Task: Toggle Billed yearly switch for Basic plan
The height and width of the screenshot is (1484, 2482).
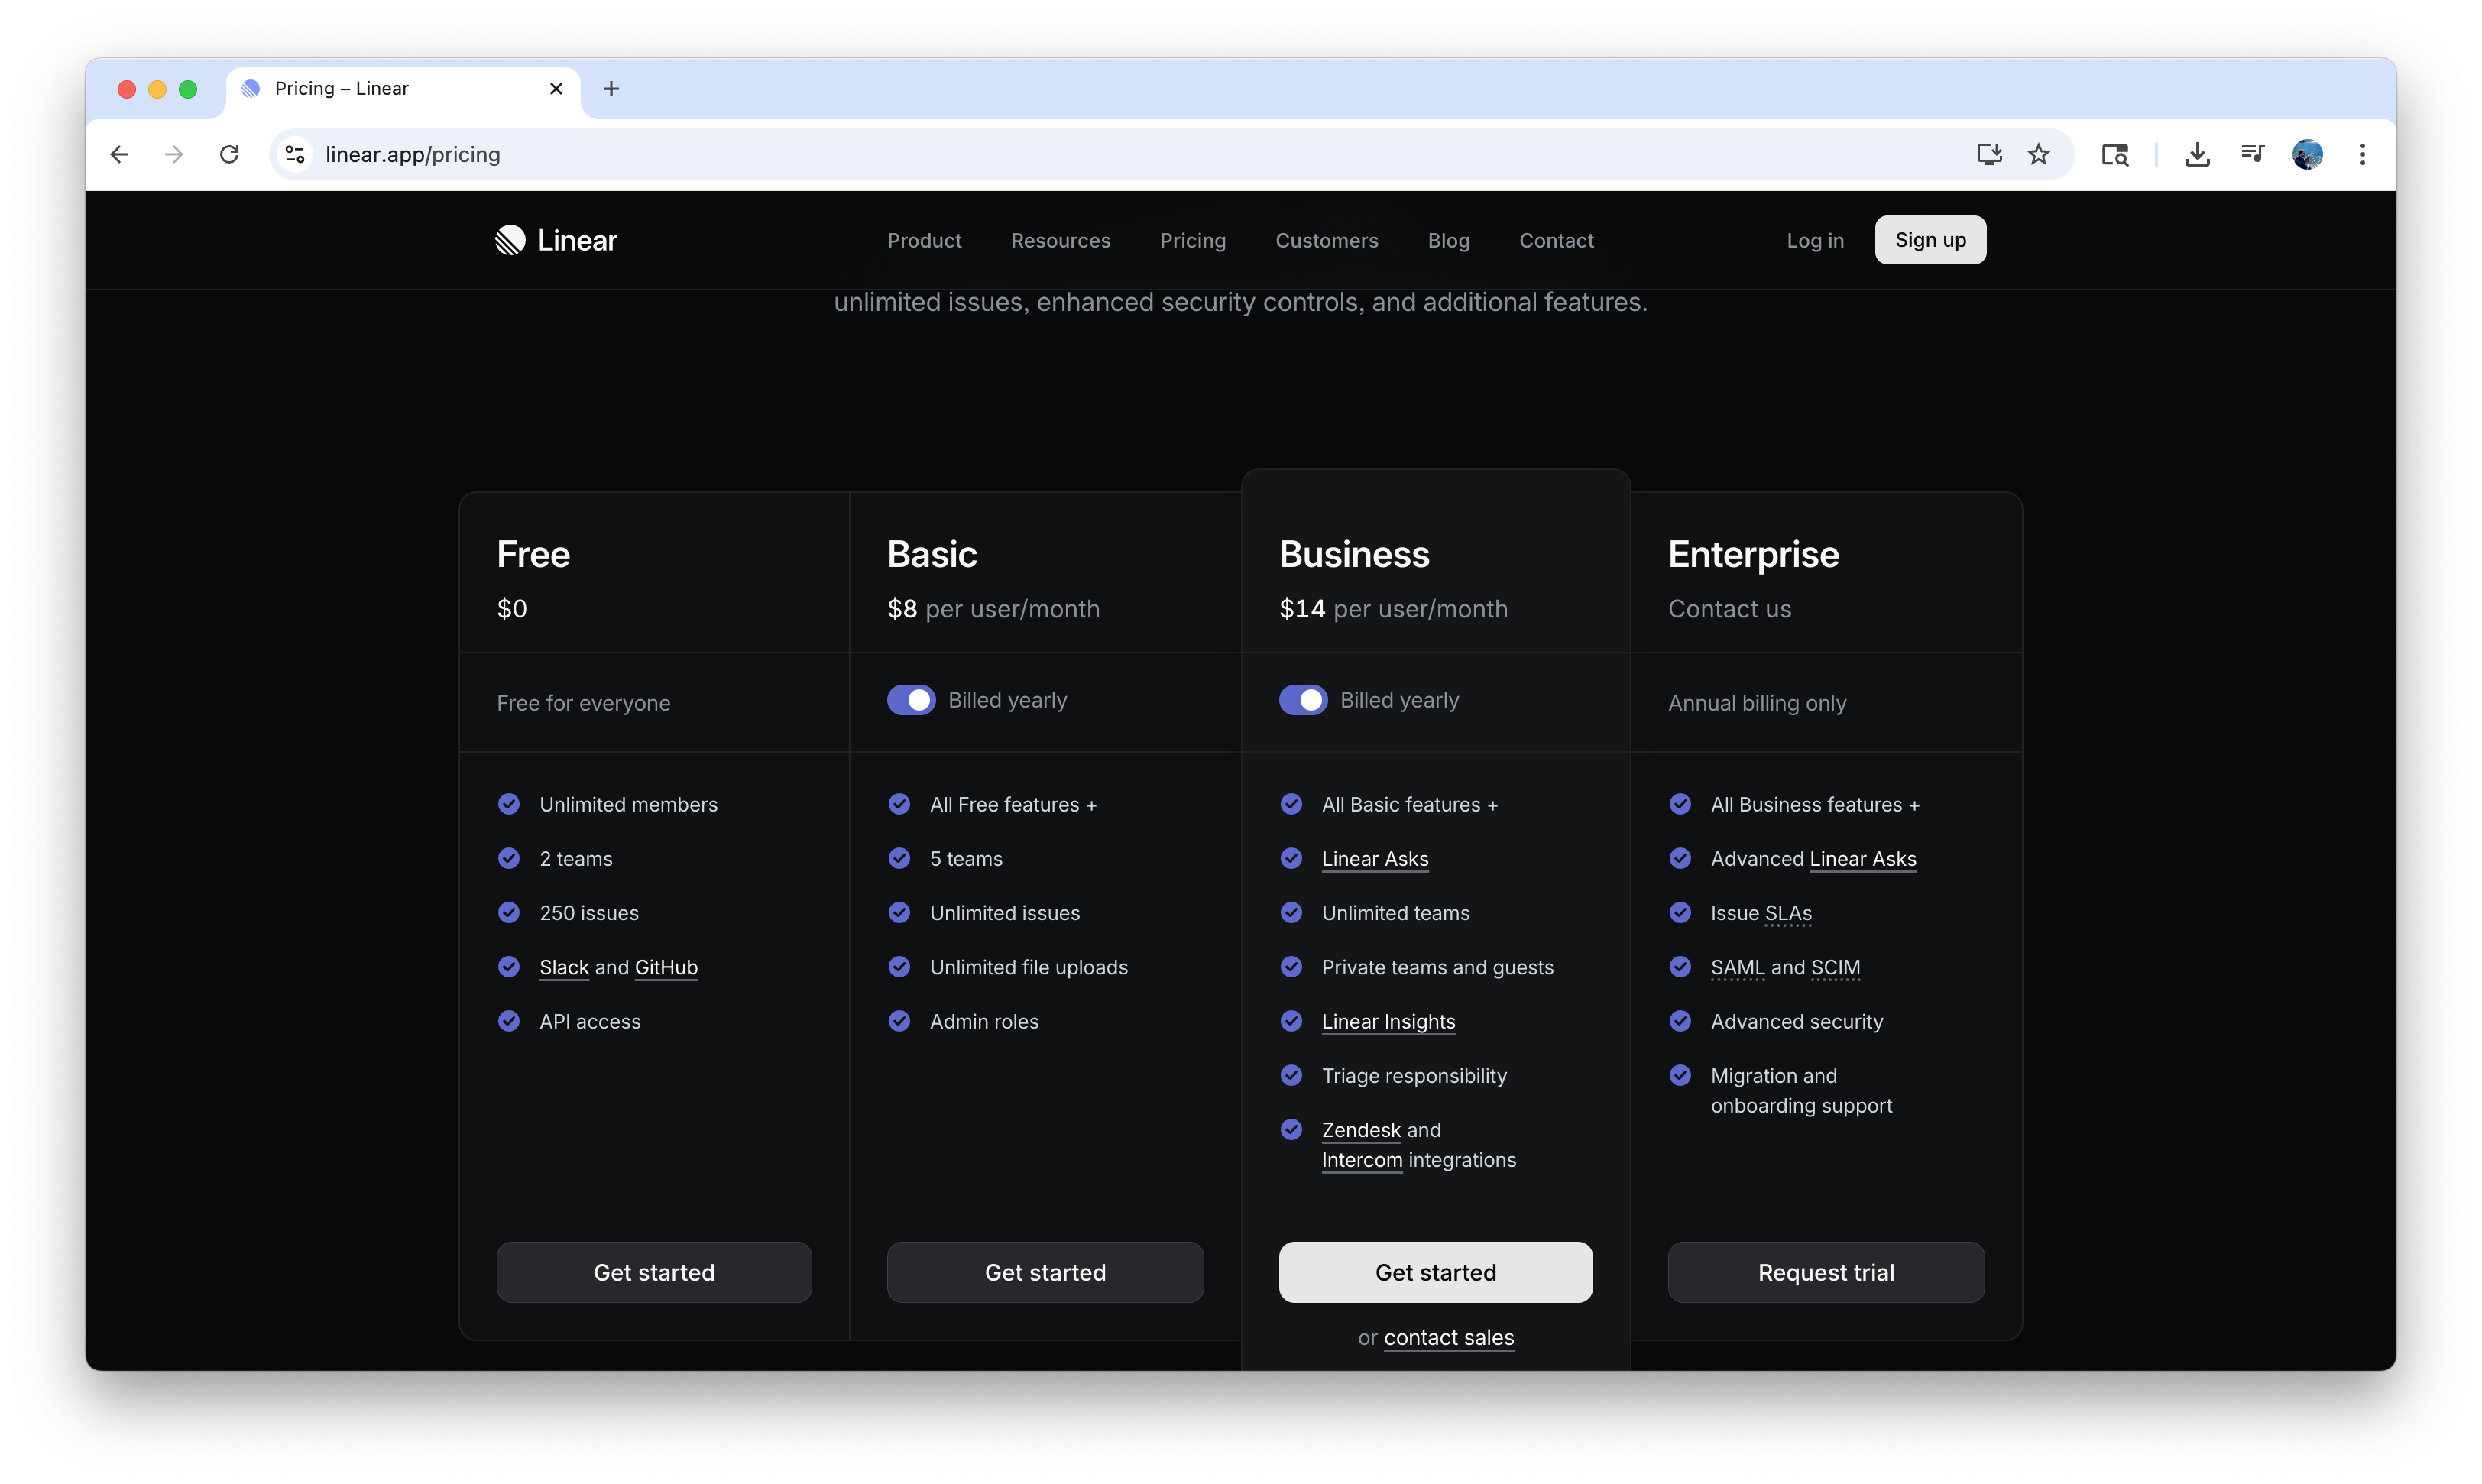Action: (911, 700)
